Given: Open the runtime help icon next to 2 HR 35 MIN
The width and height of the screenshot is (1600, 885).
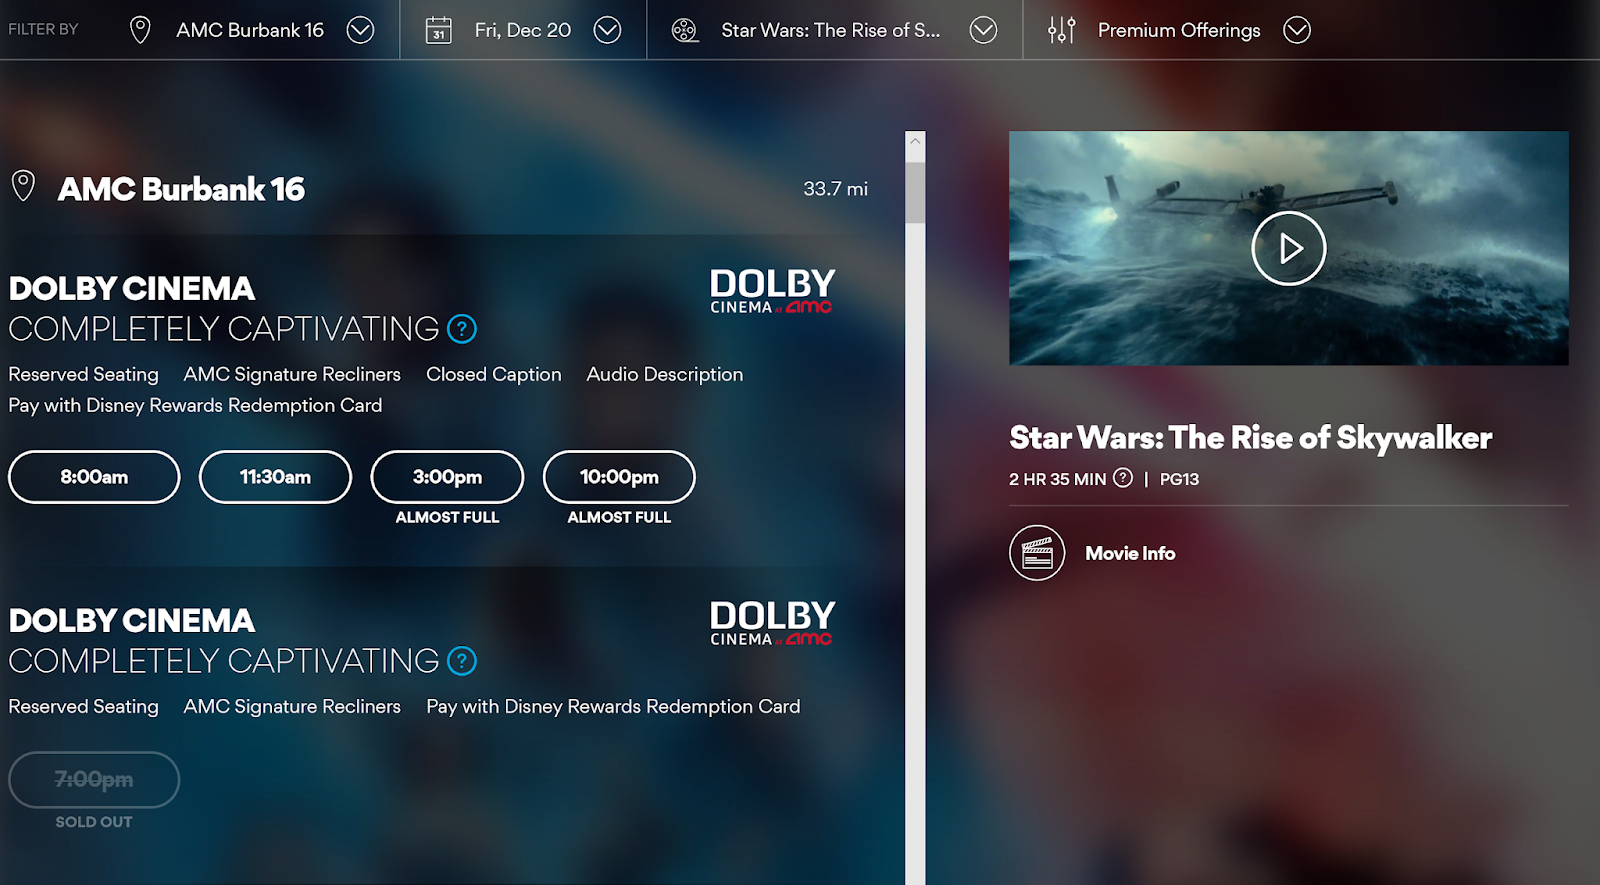Looking at the screenshot, I should pos(1123,478).
